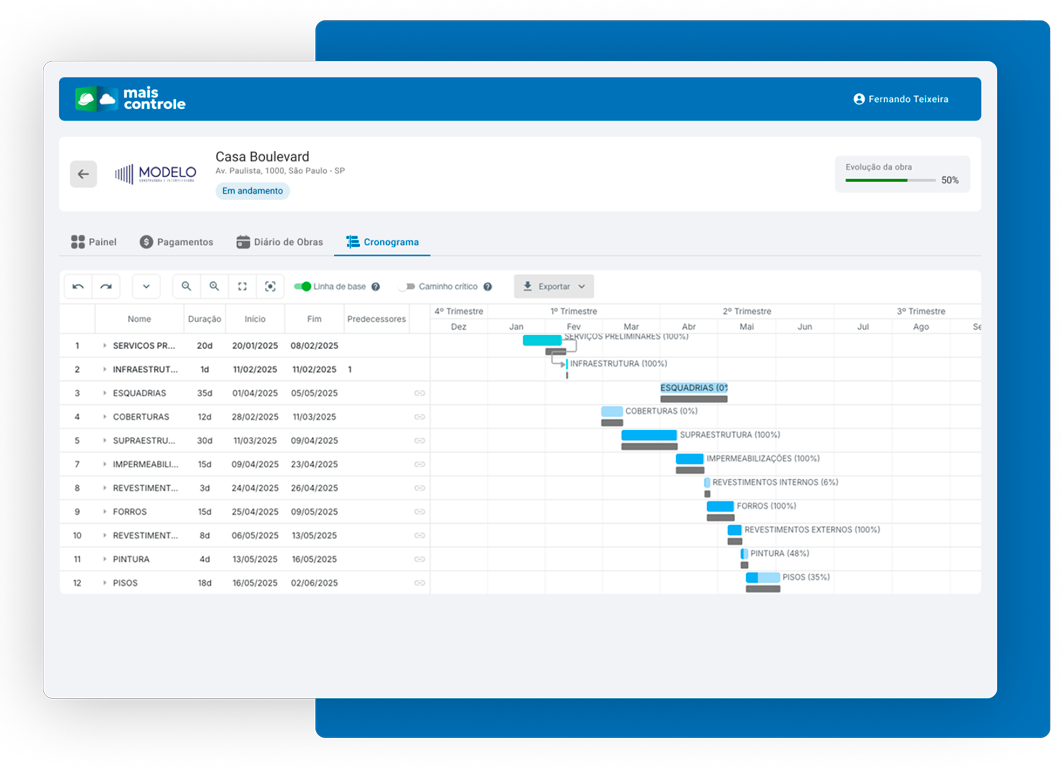Screen dimensions: 1063x768
Task: Click the undo arrow in the toolbar
Action: coord(78,287)
